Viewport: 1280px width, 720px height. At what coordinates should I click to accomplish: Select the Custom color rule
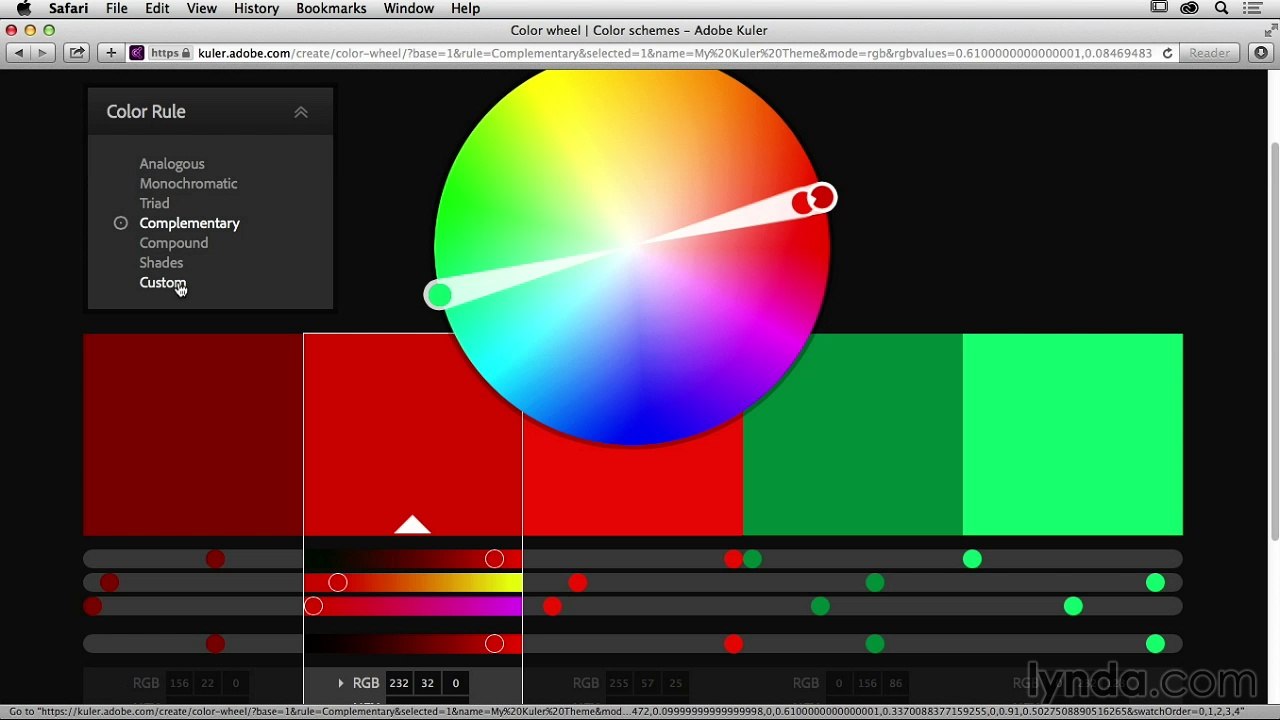pos(162,283)
